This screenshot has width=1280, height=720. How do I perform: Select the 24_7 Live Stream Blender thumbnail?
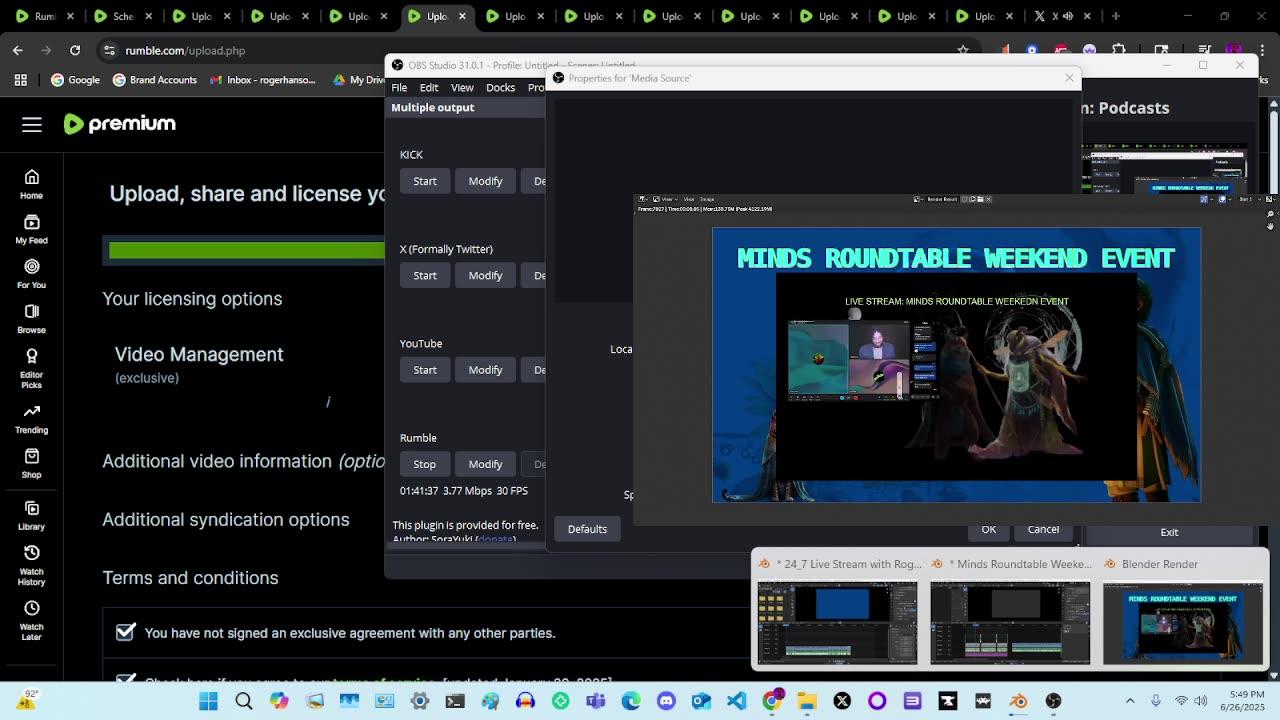coord(837,611)
